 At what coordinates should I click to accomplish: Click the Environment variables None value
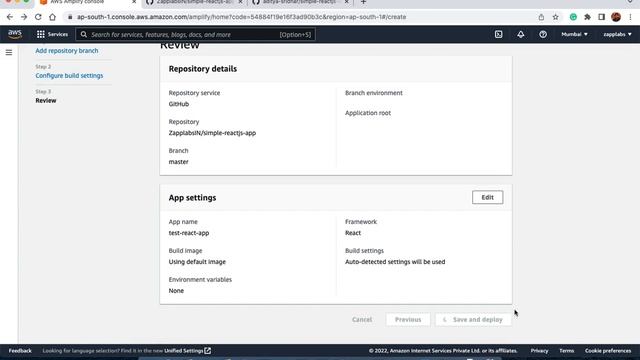(176, 291)
